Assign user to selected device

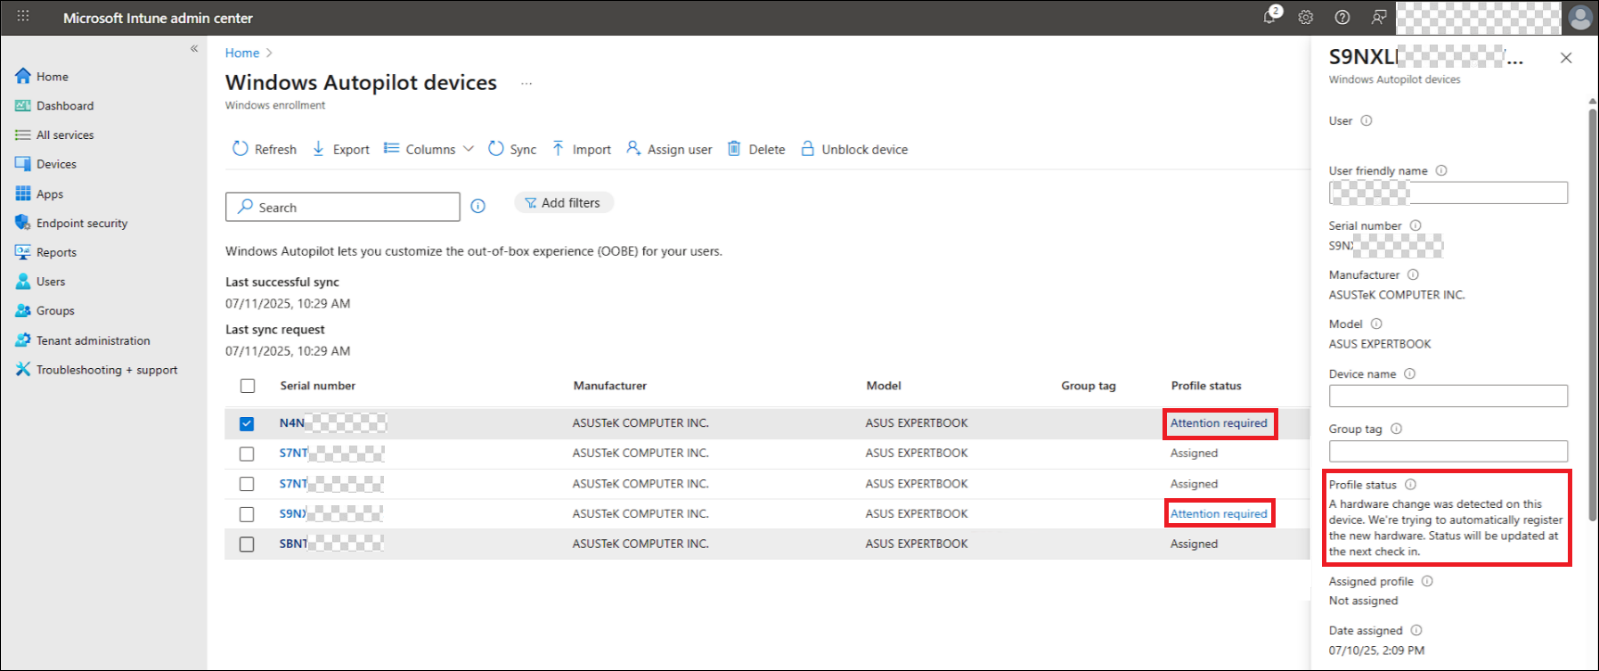[669, 149]
